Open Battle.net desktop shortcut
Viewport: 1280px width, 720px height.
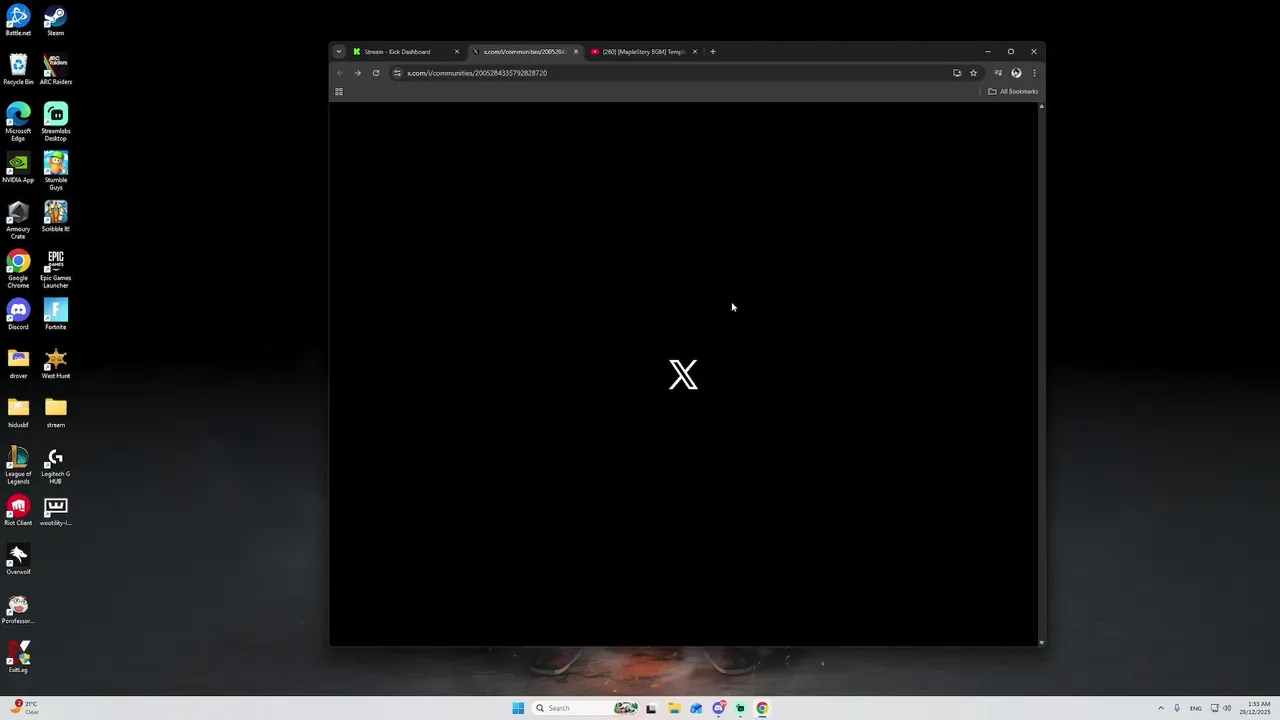[18, 21]
